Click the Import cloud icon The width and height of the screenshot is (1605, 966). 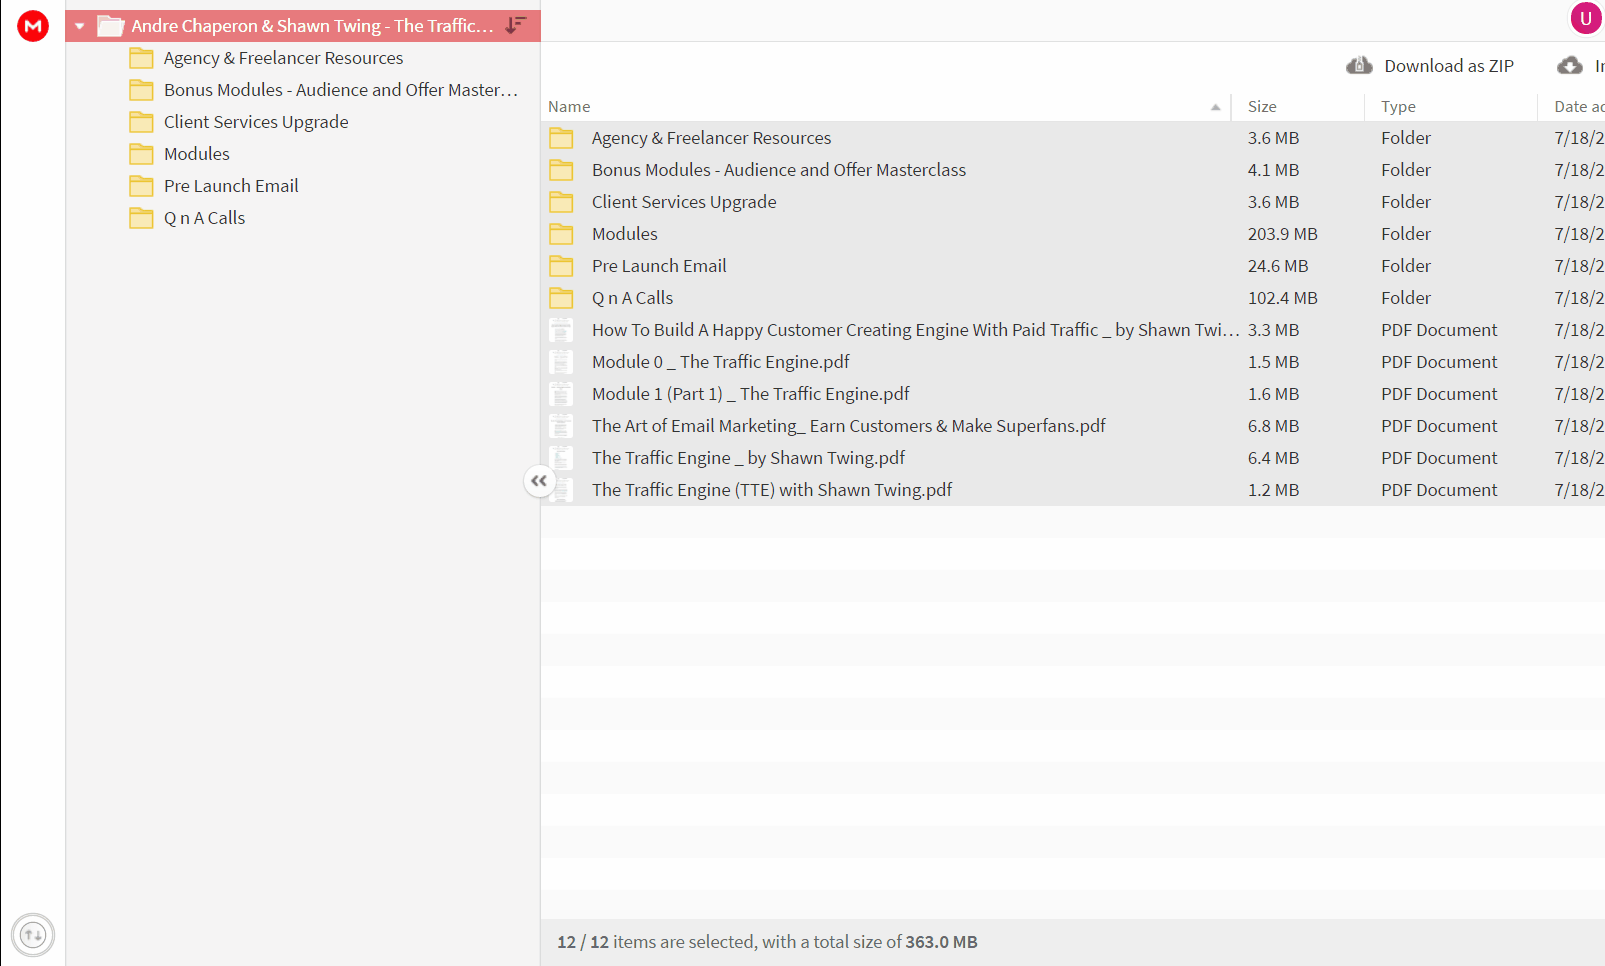1570,66
